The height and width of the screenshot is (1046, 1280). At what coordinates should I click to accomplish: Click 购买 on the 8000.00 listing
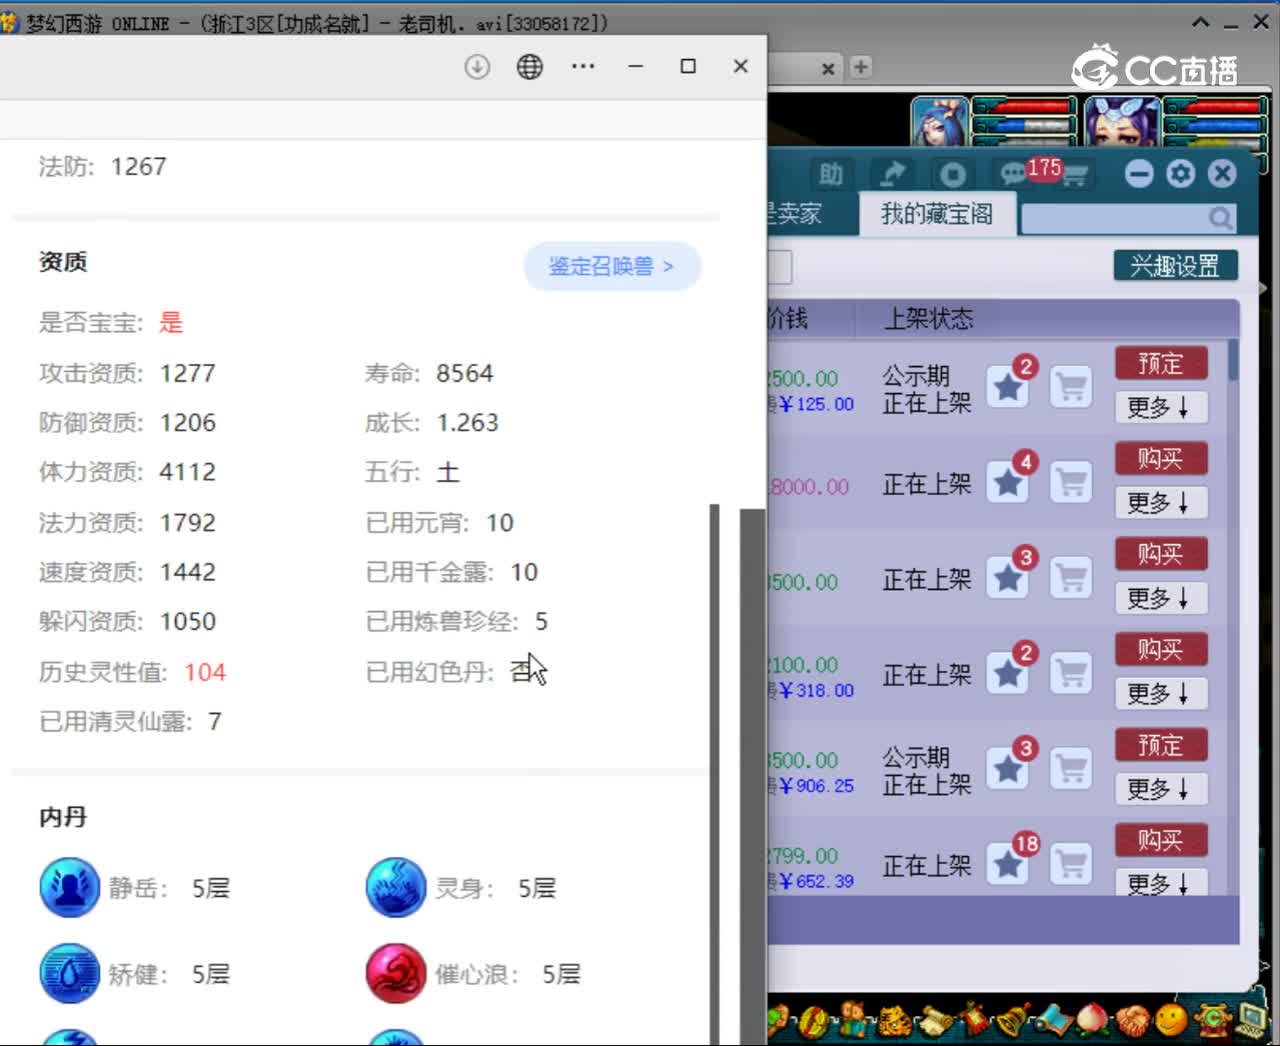1161,458
